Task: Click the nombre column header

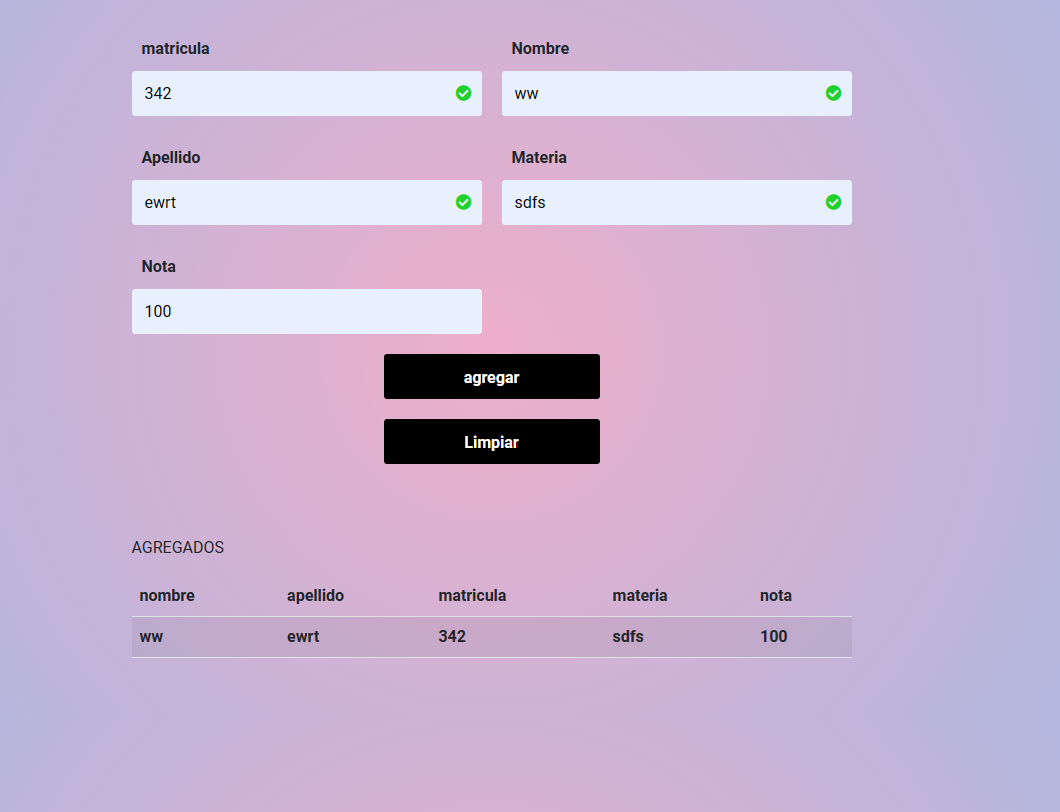Action: pyautogui.click(x=167, y=595)
